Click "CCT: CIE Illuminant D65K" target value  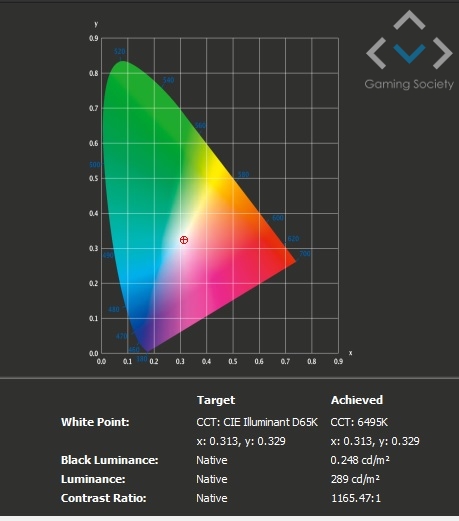(257, 422)
